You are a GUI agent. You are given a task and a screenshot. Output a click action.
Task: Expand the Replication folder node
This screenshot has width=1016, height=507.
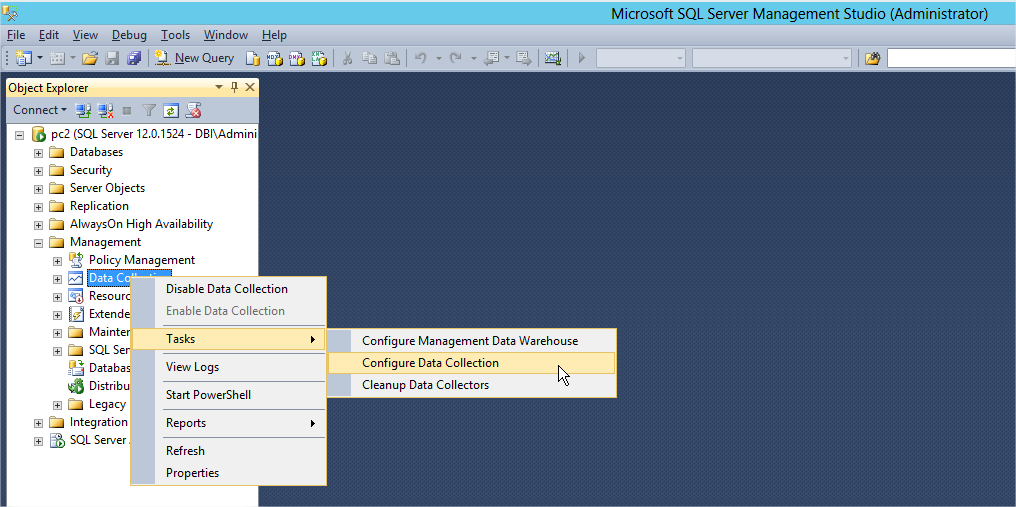(x=38, y=207)
